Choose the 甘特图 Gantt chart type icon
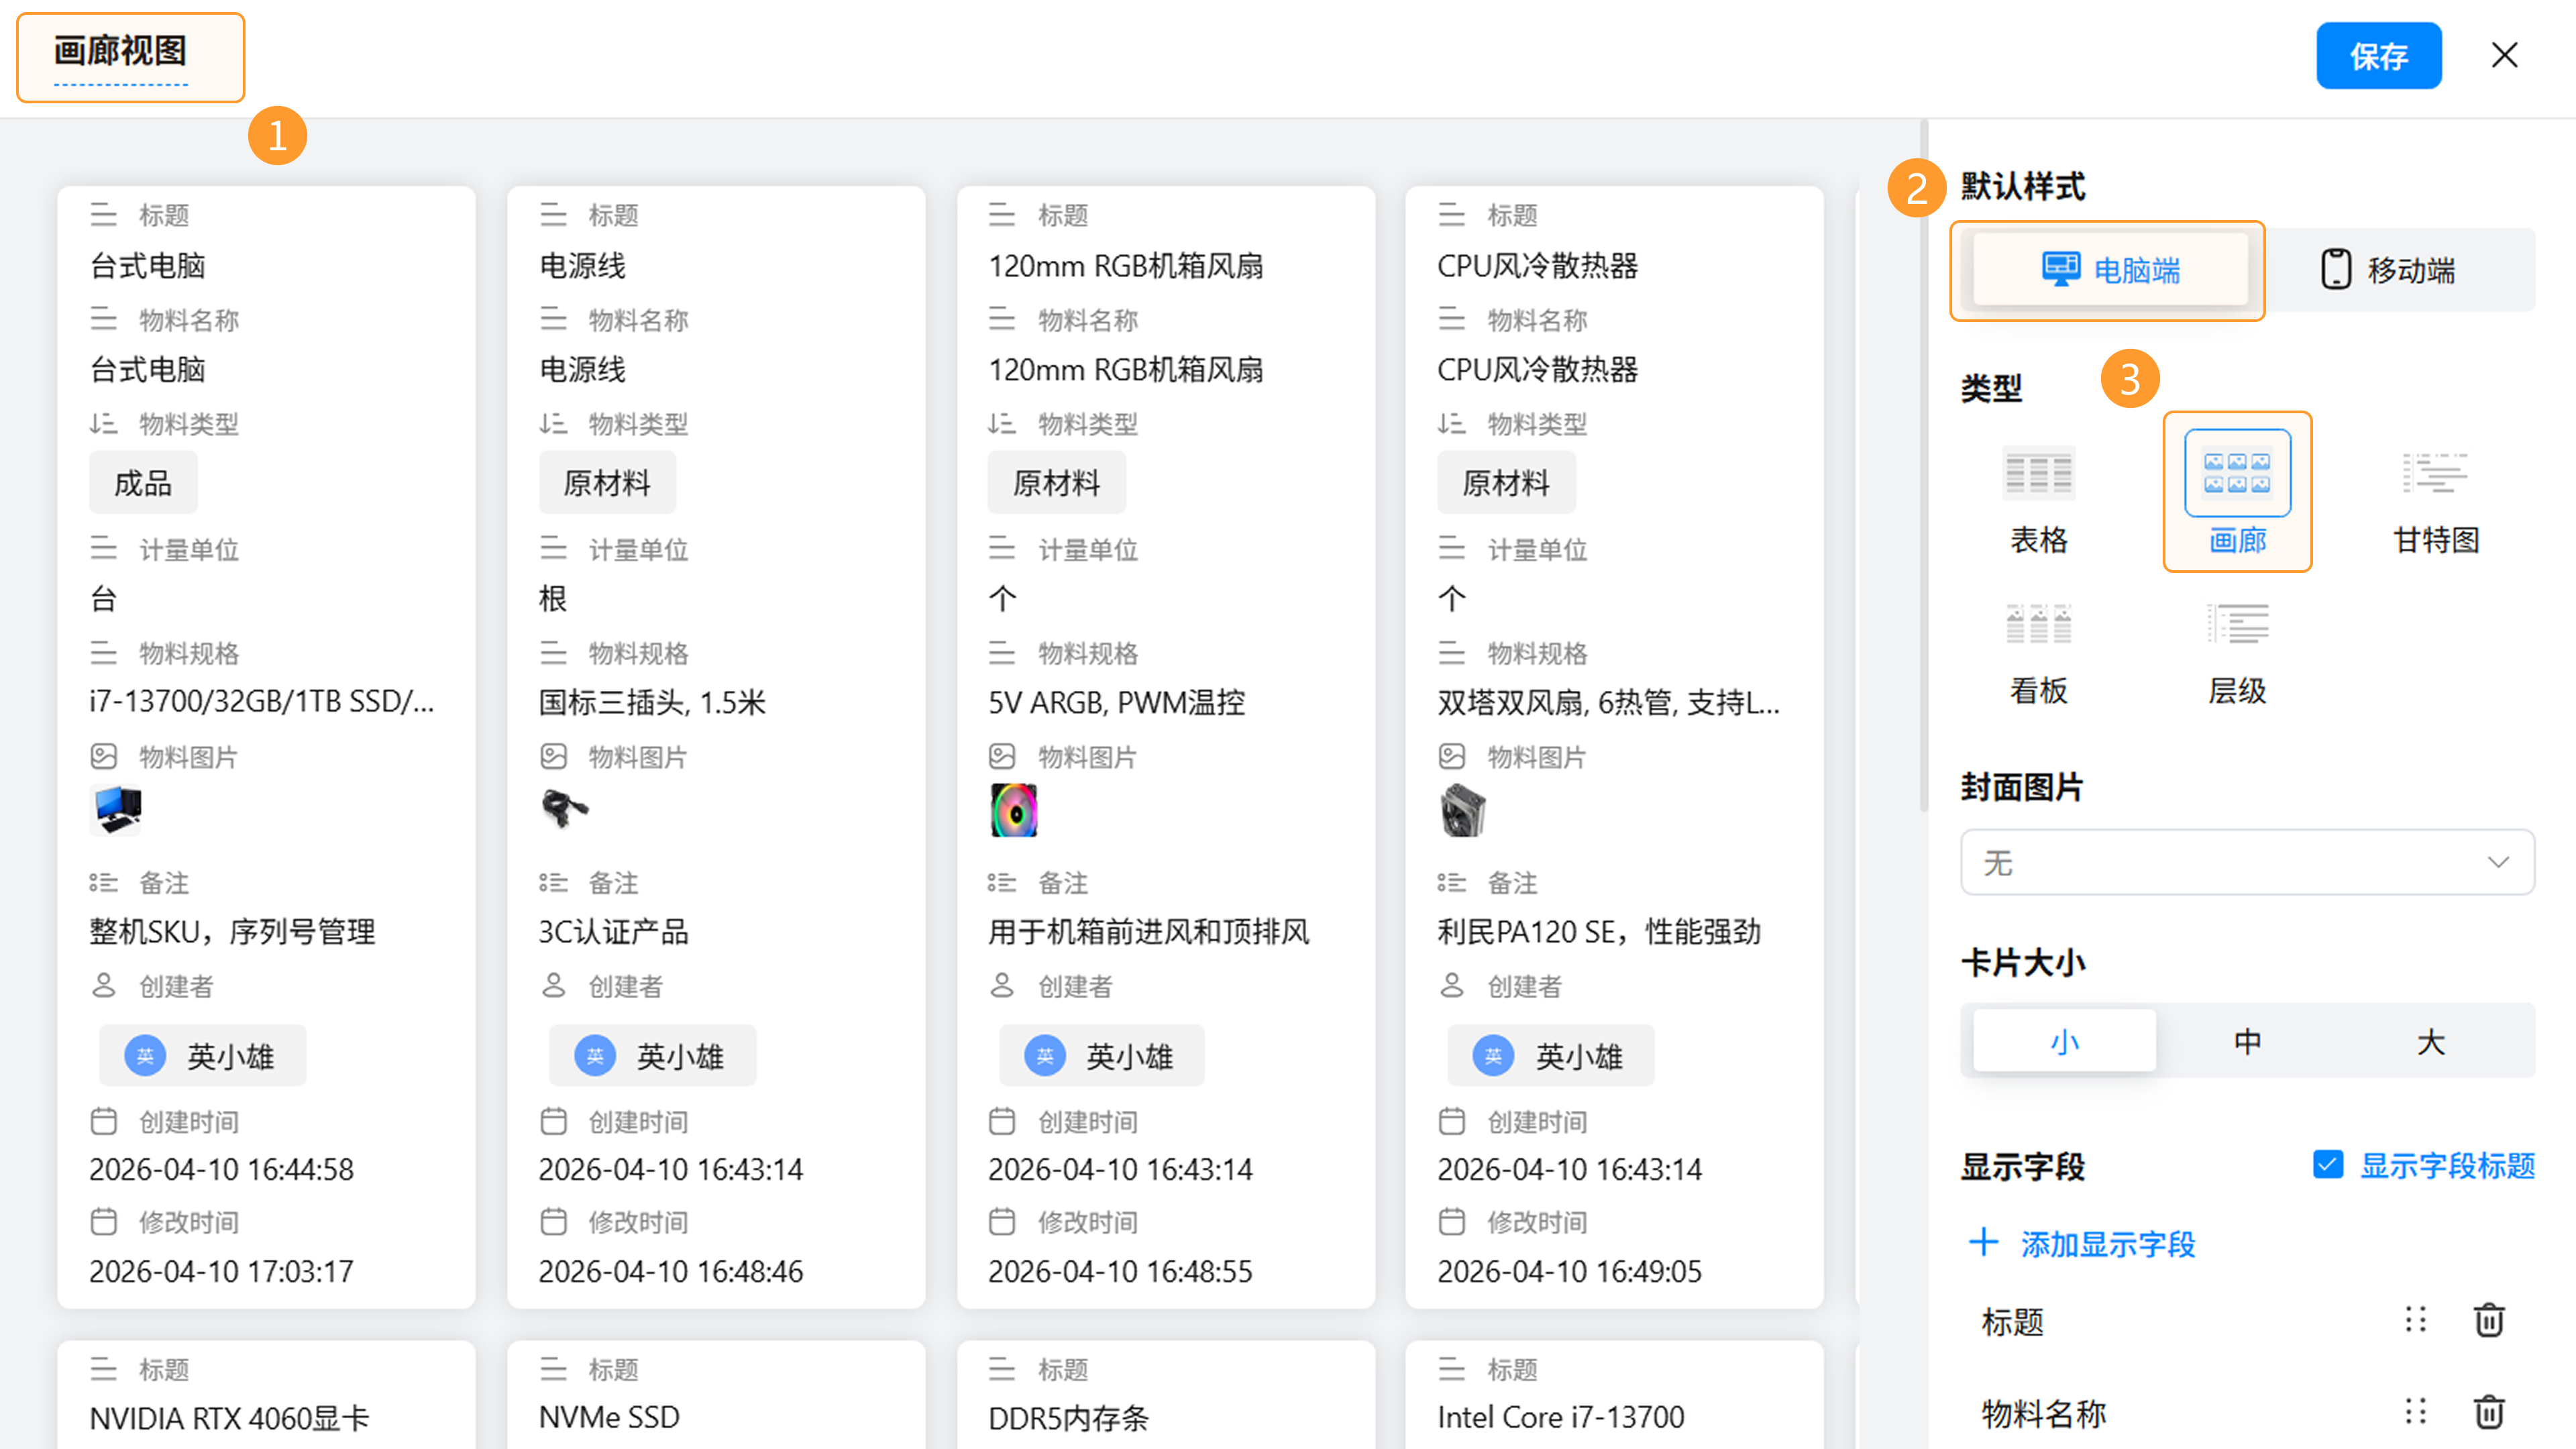Image resolution: width=2576 pixels, height=1449 pixels. [2435, 474]
